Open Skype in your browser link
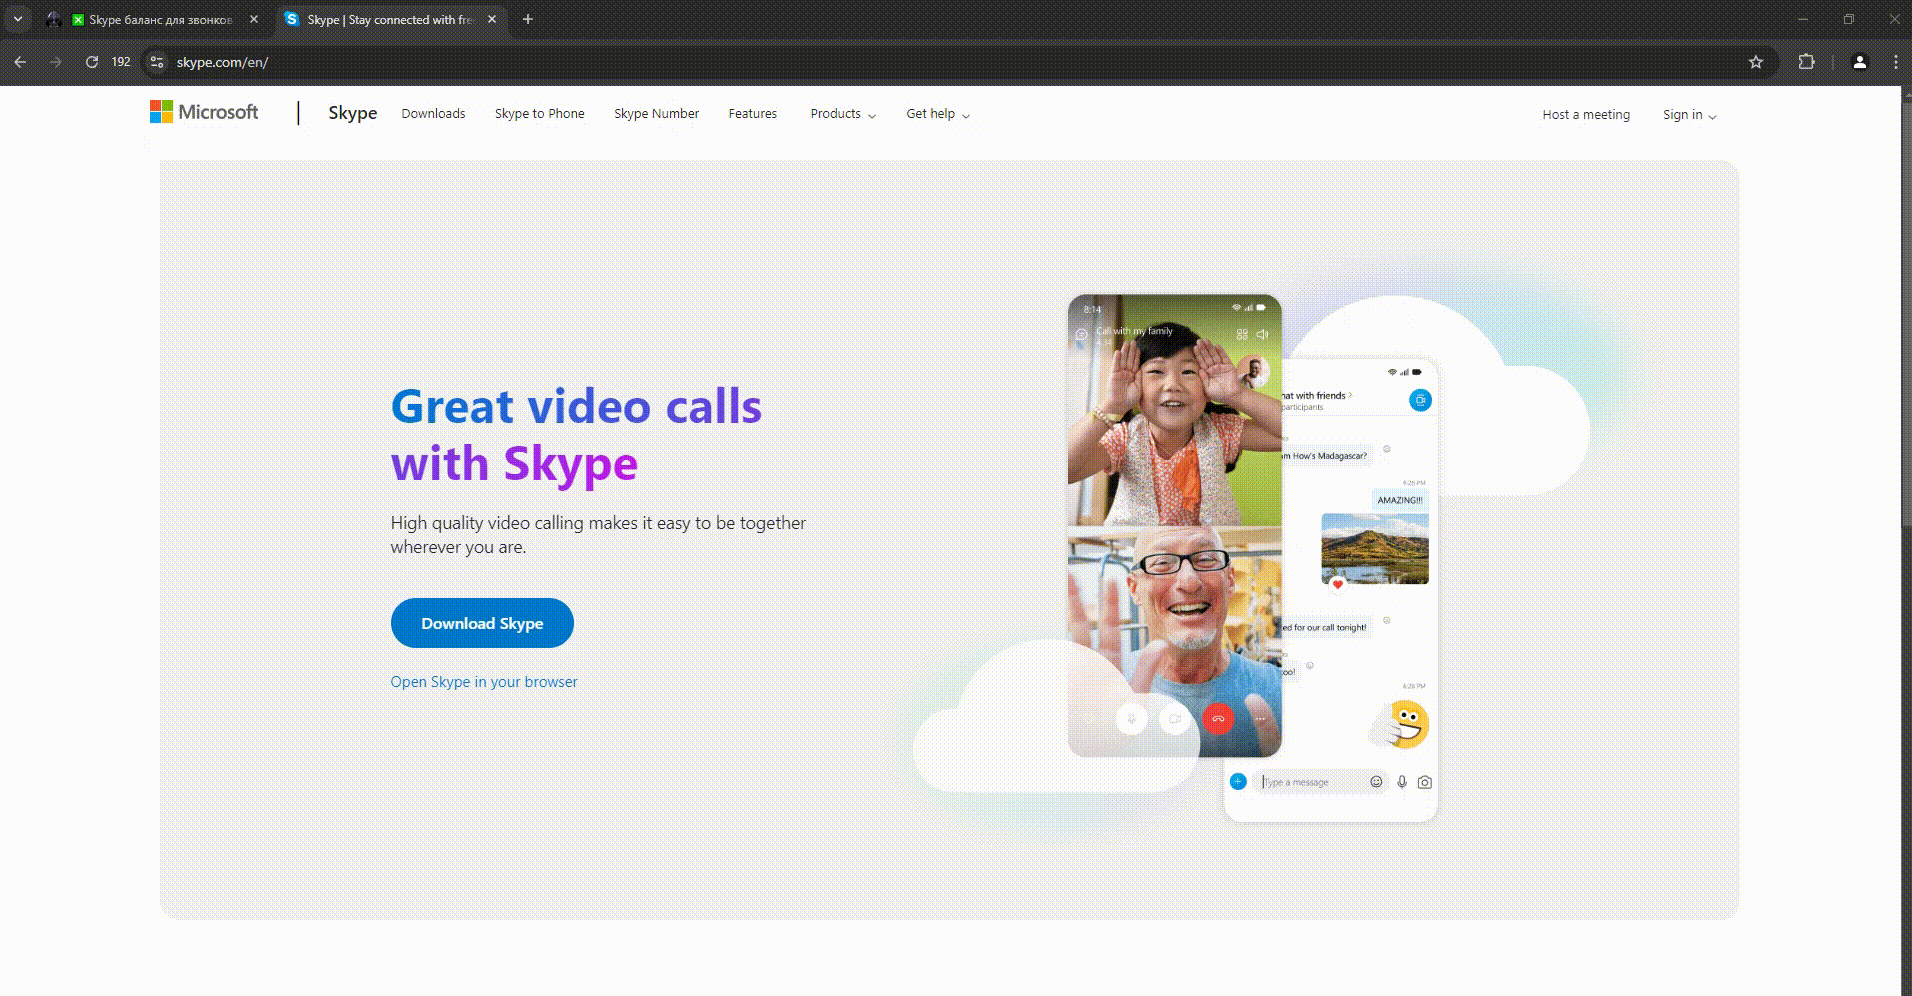 click(x=484, y=682)
